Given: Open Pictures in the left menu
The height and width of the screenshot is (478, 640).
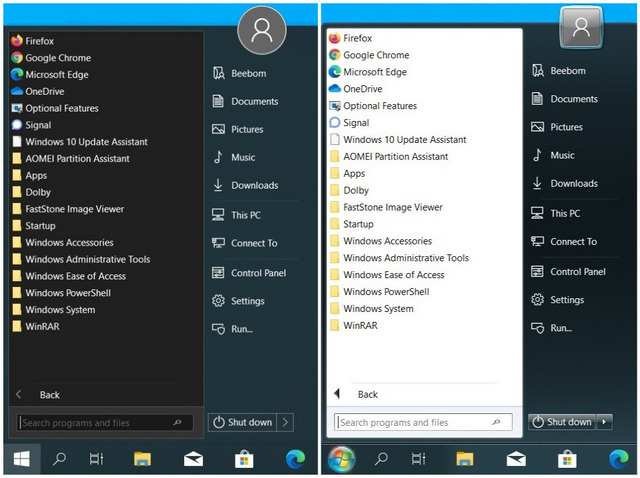Looking at the screenshot, I should 238,129.
